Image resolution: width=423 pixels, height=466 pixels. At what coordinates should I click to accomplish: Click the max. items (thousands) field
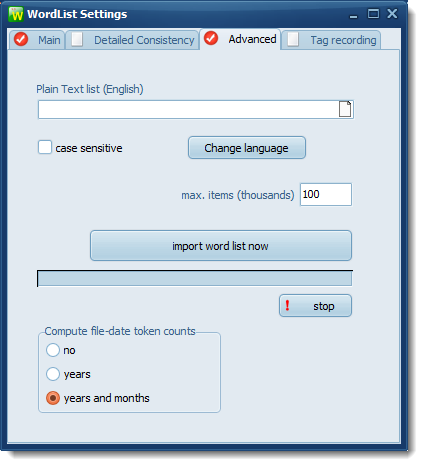coord(326,194)
